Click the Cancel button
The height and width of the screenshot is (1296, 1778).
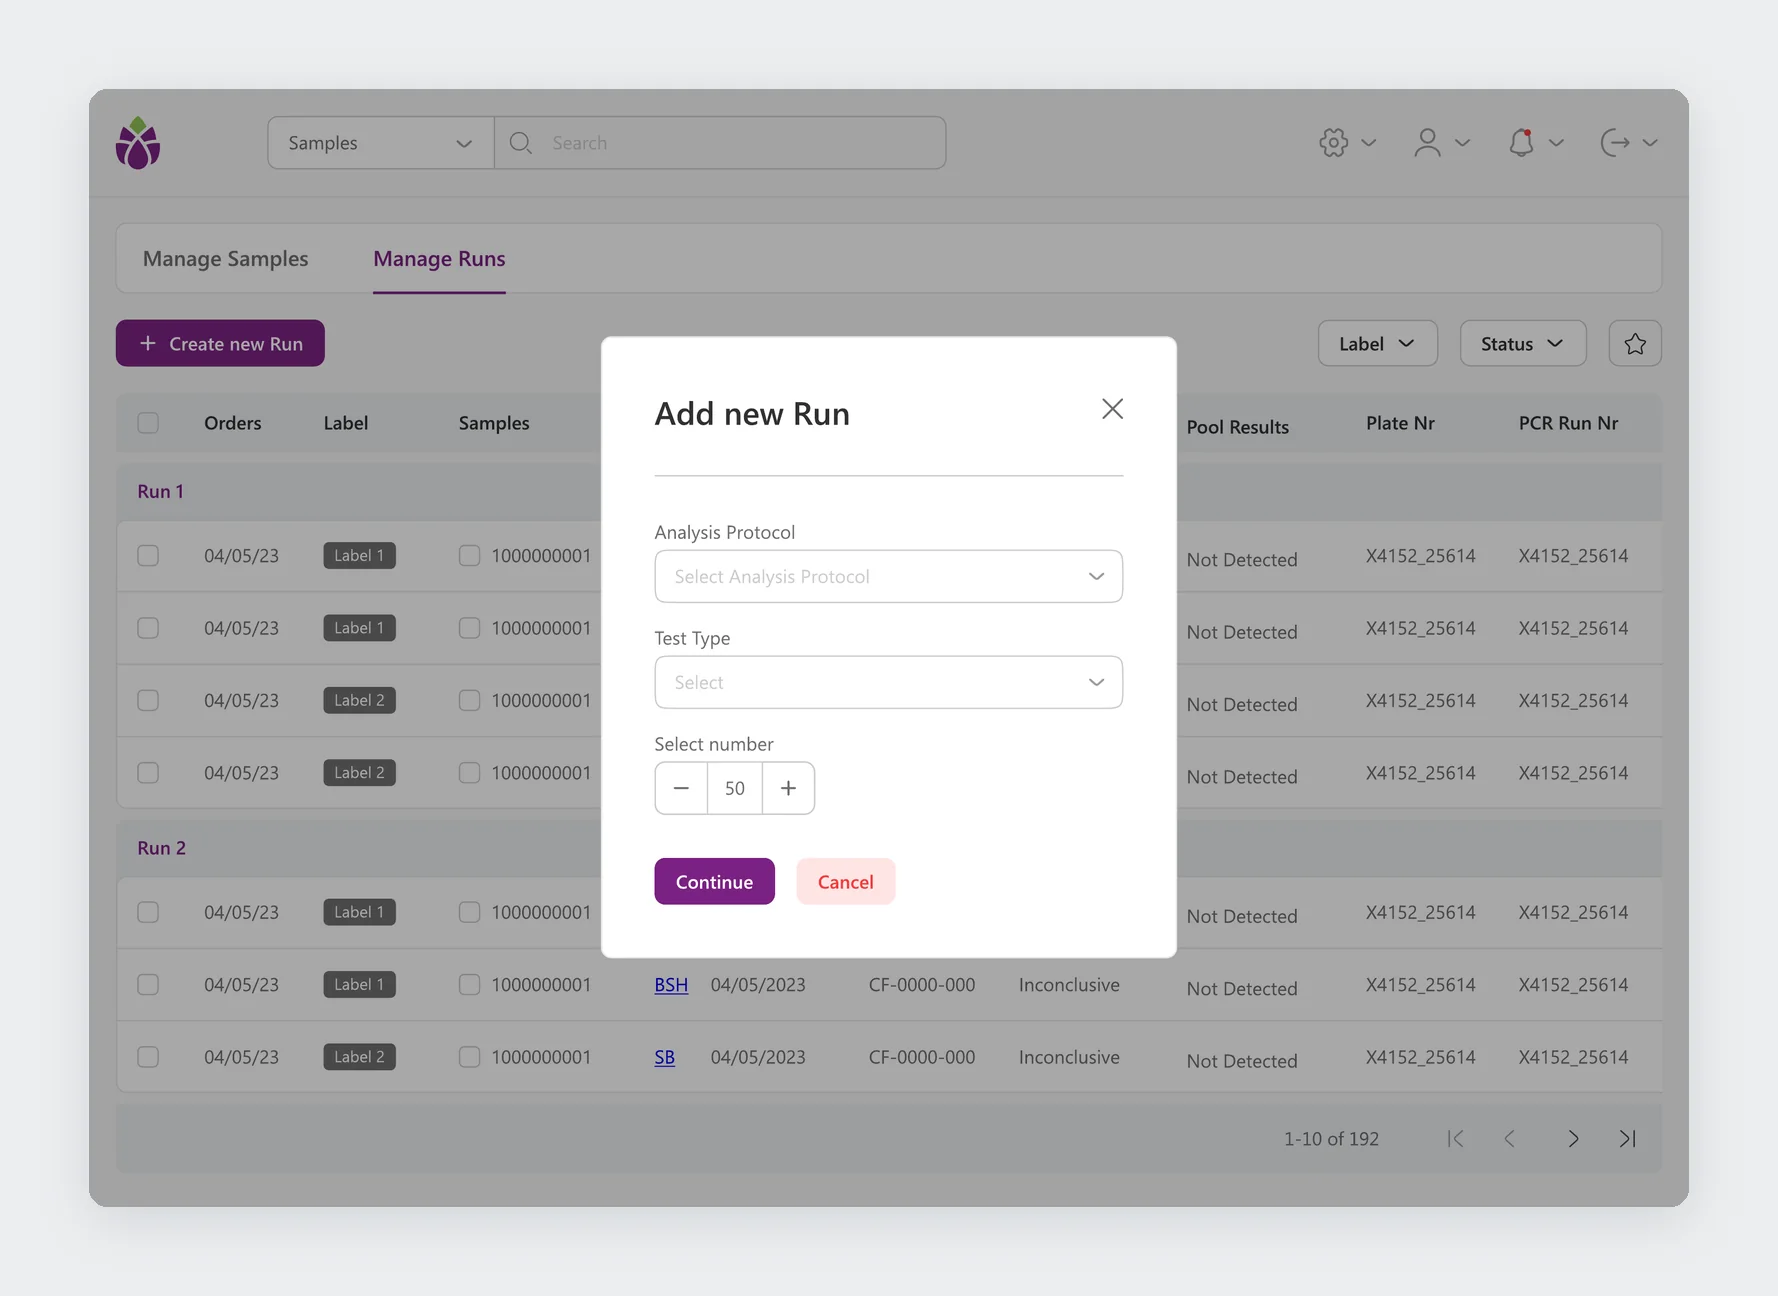(845, 882)
